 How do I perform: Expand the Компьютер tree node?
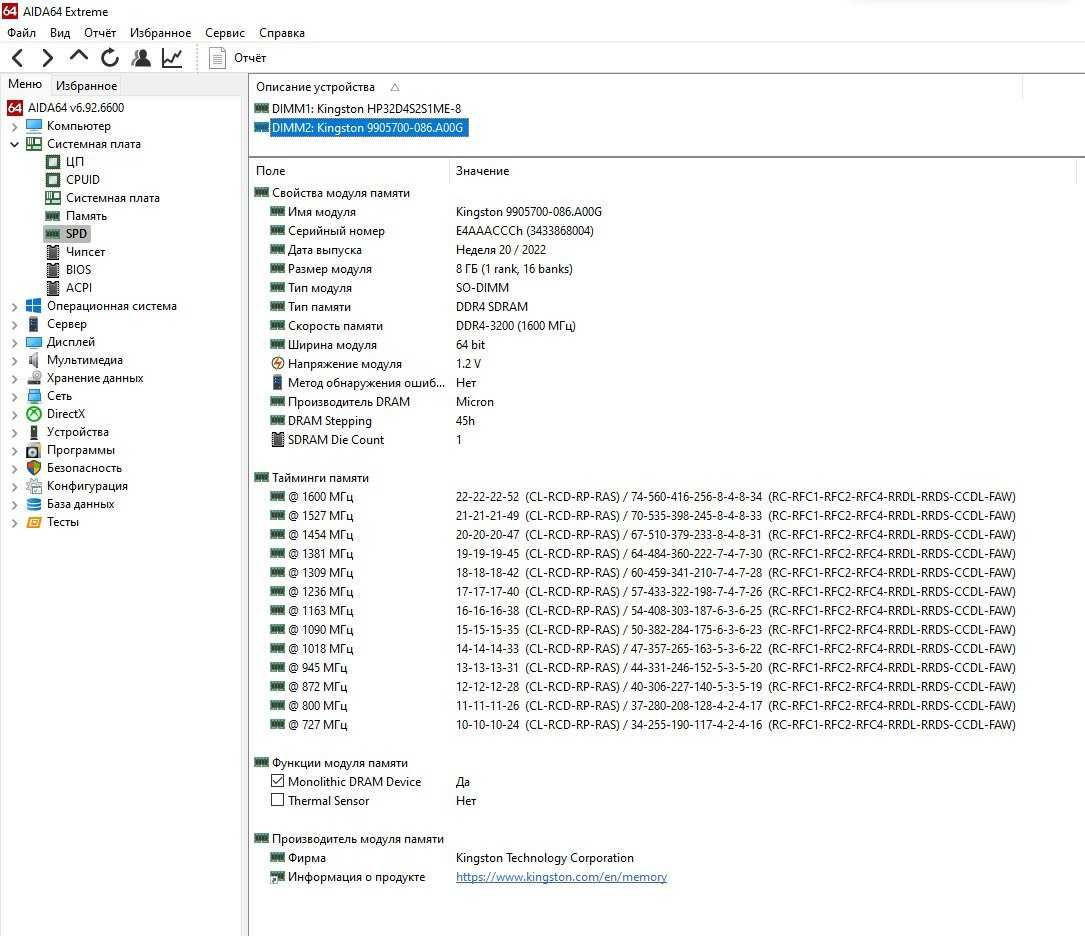[x=15, y=127]
